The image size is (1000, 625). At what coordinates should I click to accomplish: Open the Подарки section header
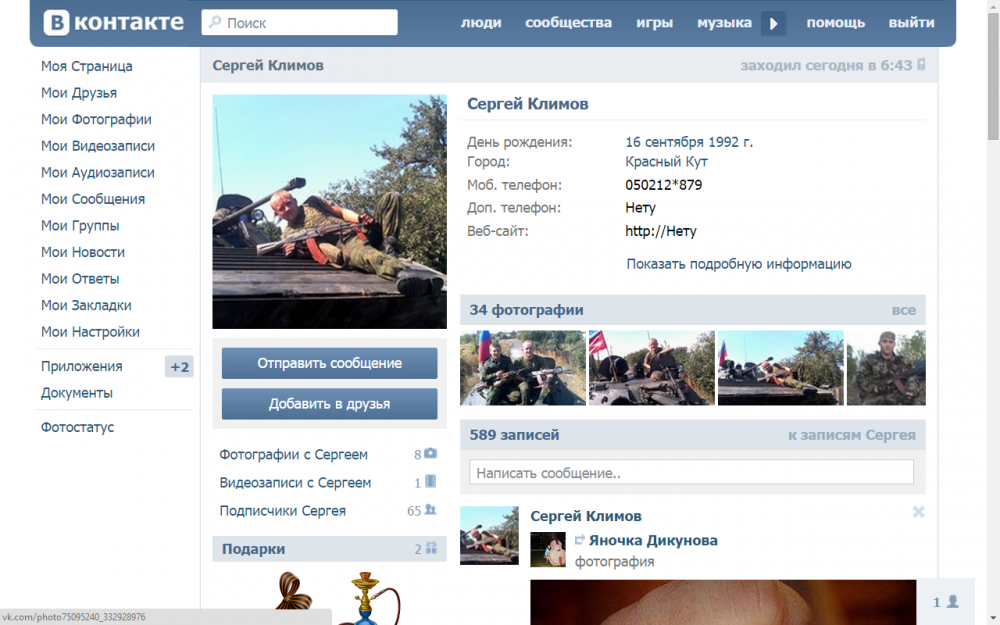coord(330,548)
